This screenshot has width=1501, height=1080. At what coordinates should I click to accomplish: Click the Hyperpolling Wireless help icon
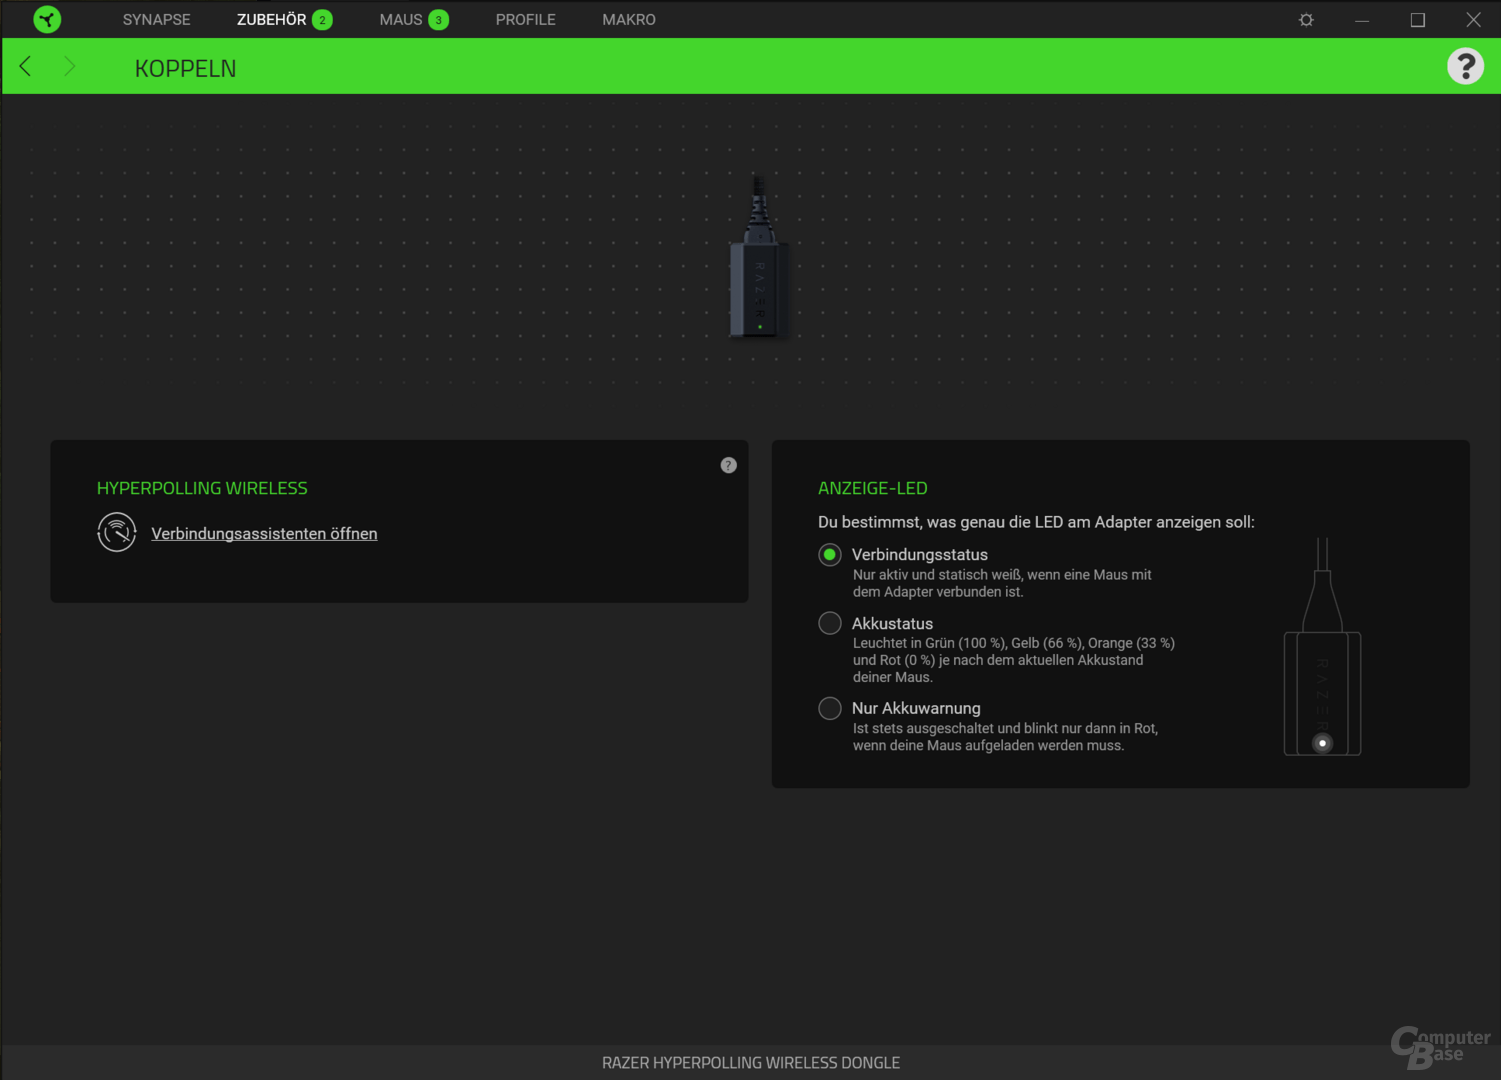tap(728, 465)
